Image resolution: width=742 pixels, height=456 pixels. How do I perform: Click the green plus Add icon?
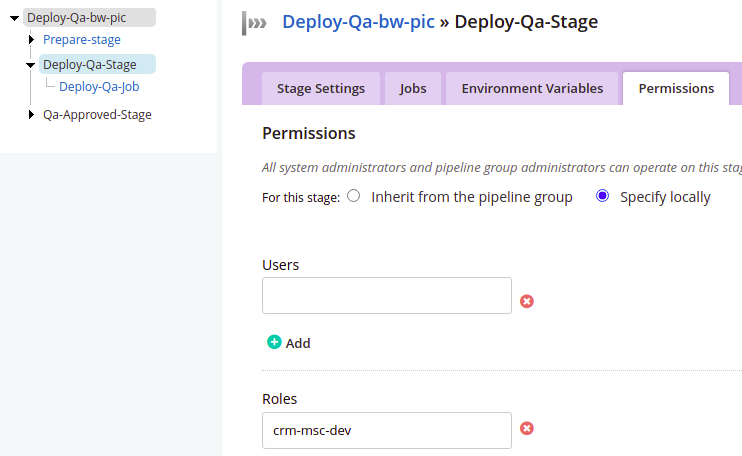275,342
